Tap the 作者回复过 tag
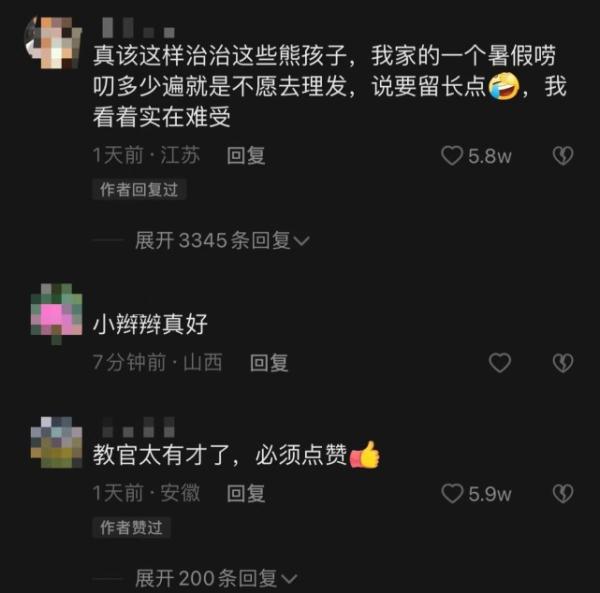 tap(139, 189)
